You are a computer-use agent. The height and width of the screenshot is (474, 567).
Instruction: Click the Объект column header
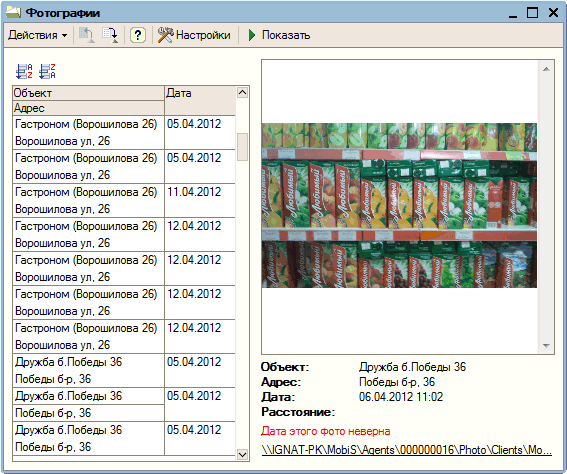[x=89, y=93]
